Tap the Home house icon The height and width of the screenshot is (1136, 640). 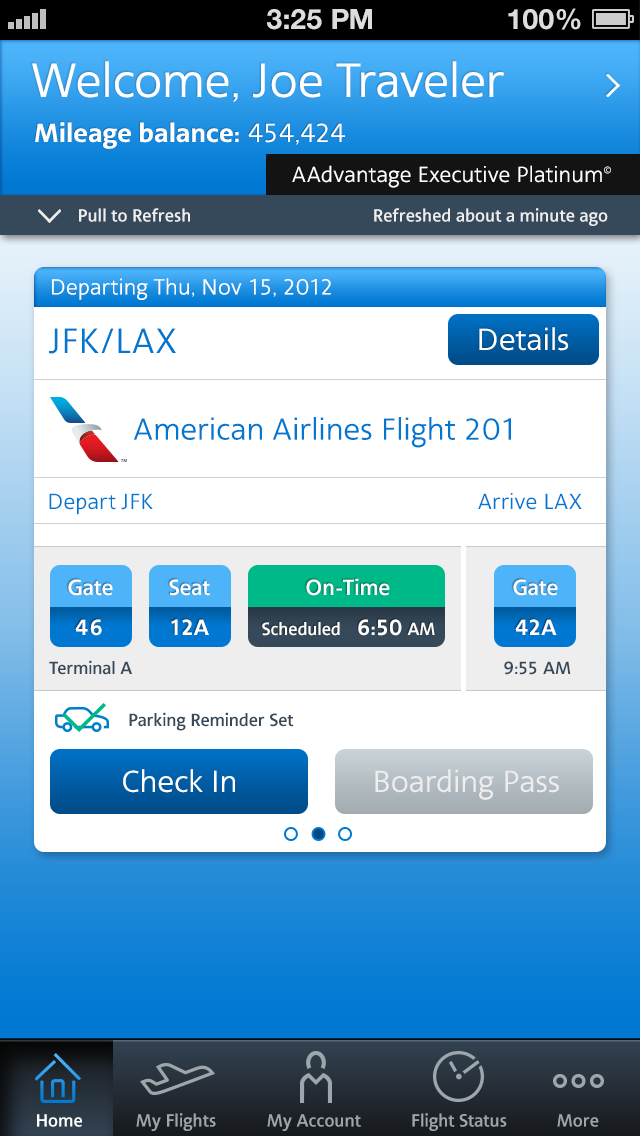pyautogui.click(x=58, y=1078)
